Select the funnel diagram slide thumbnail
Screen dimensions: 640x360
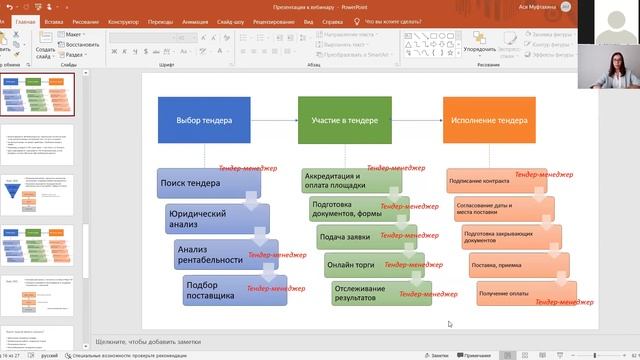point(37,195)
